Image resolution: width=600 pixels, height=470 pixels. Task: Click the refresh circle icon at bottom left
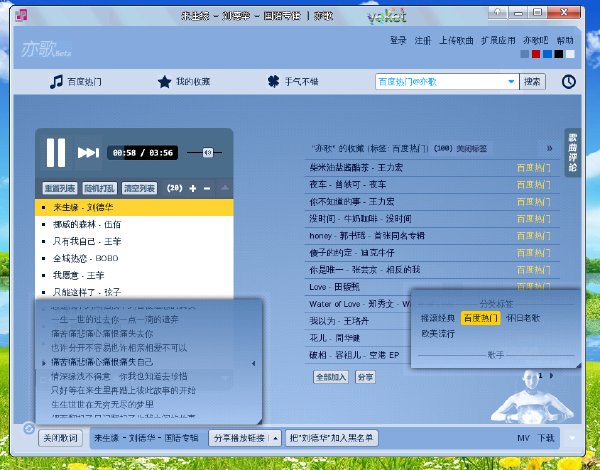tap(29, 428)
